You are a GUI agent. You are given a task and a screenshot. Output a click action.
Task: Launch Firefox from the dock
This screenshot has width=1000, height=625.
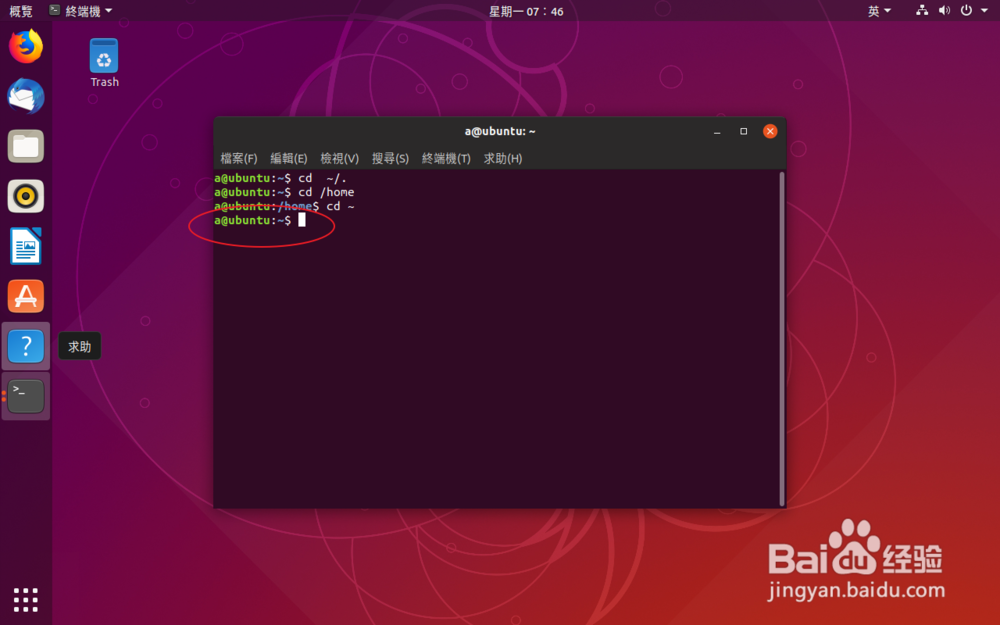[x=26, y=47]
